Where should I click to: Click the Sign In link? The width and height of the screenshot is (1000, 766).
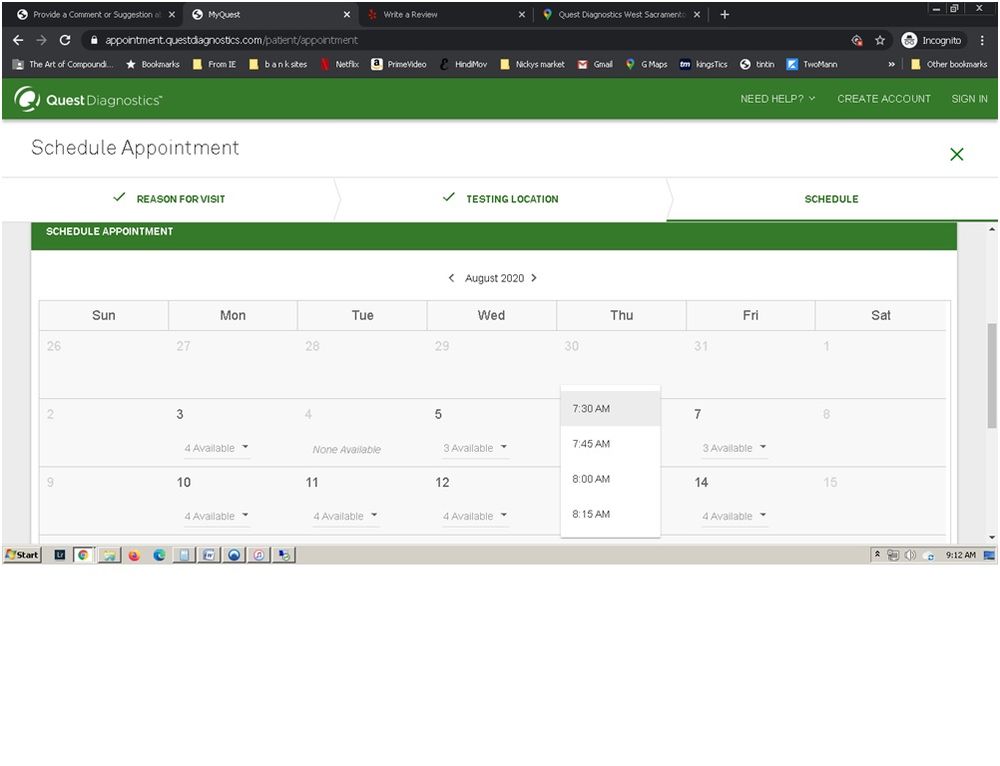[x=969, y=99]
